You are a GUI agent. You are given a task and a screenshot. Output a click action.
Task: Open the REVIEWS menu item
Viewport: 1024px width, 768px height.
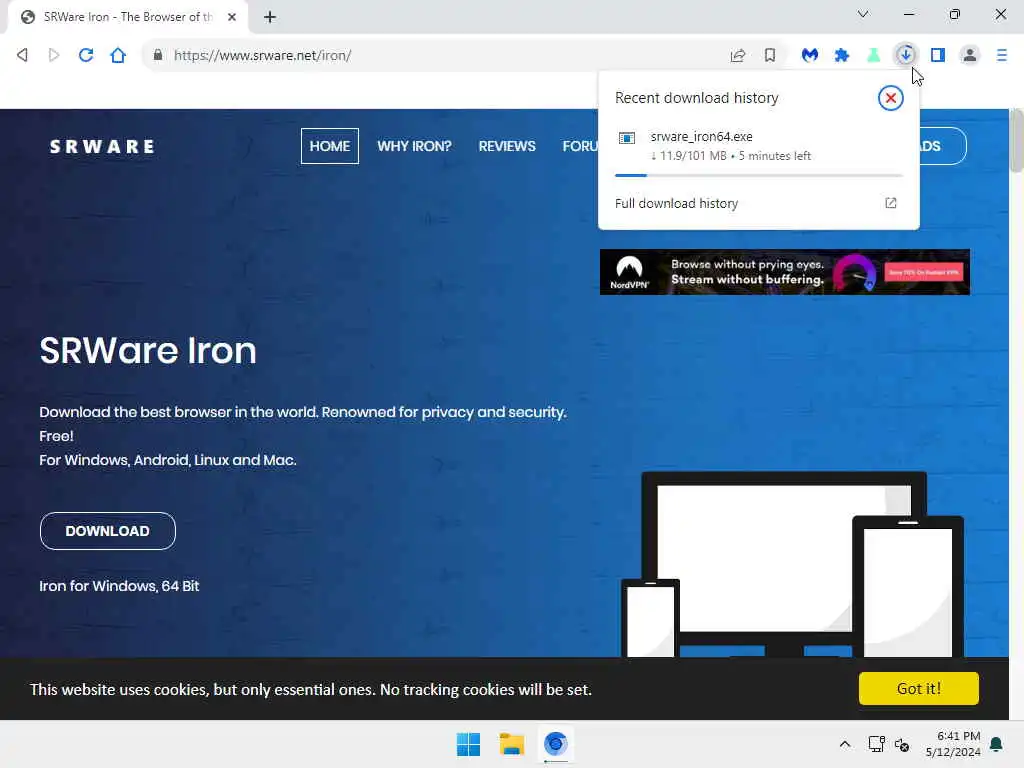(x=507, y=146)
